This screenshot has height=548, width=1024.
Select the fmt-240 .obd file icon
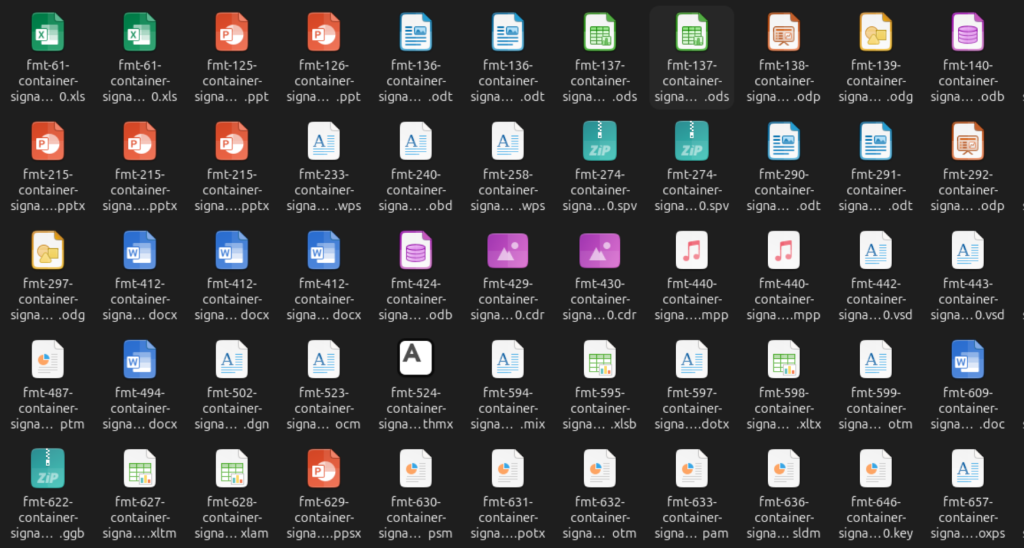tap(416, 141)
